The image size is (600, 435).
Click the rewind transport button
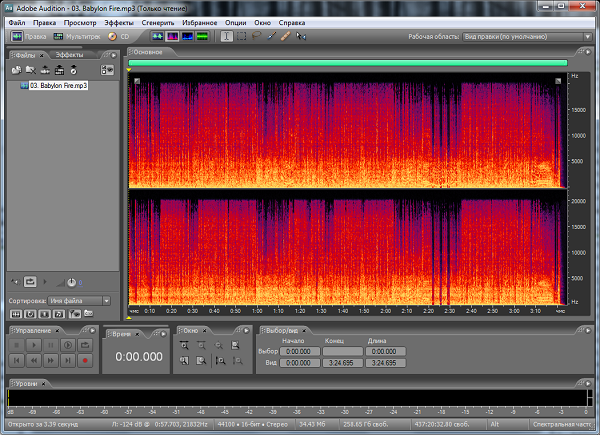(x=33, y=359)
